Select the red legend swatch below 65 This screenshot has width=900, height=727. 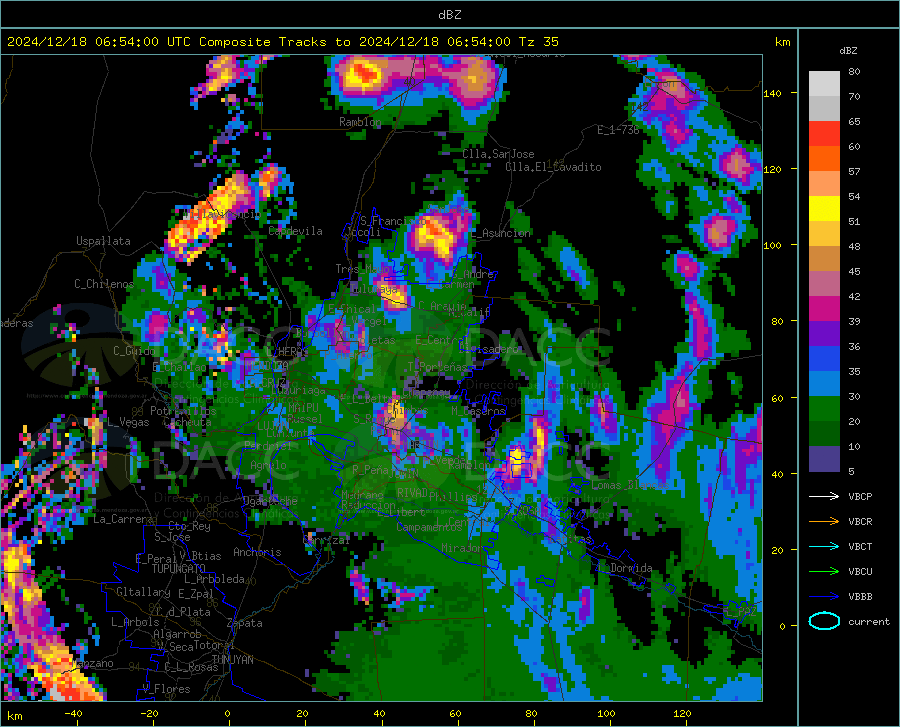[824, 134]
